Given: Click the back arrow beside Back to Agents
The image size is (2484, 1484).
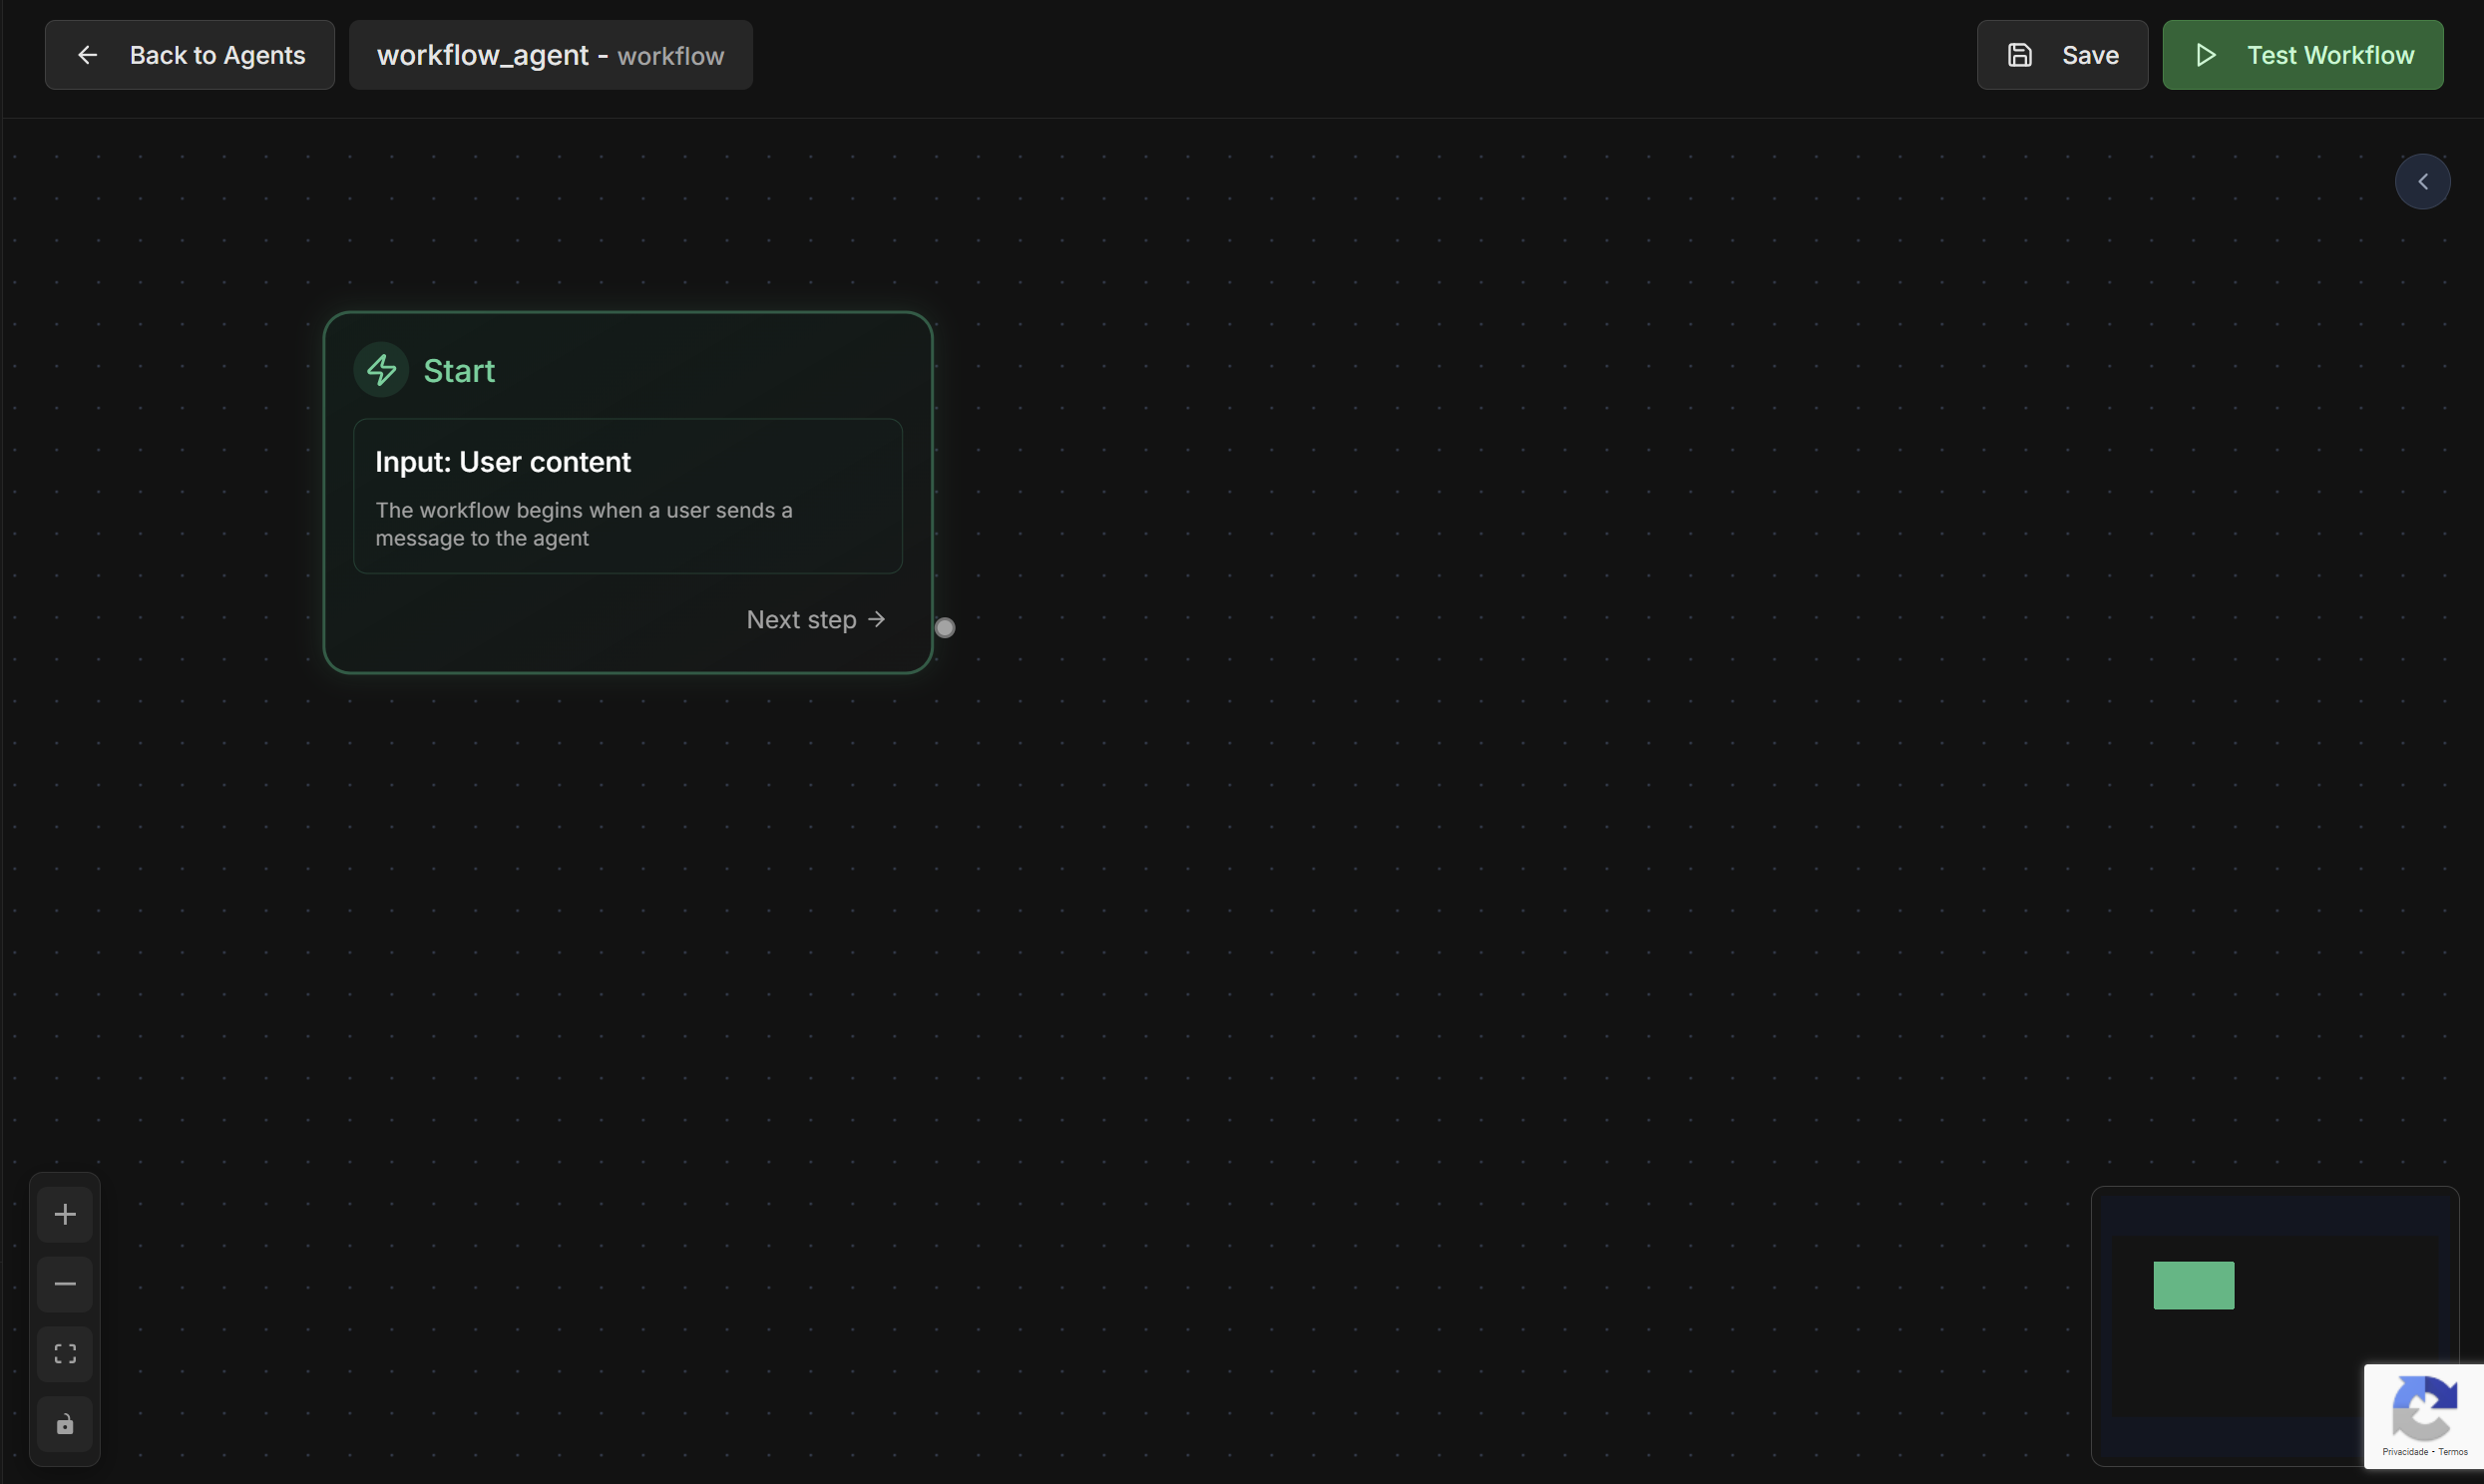Looking at the screenshot, I should (x=88, y=55).
